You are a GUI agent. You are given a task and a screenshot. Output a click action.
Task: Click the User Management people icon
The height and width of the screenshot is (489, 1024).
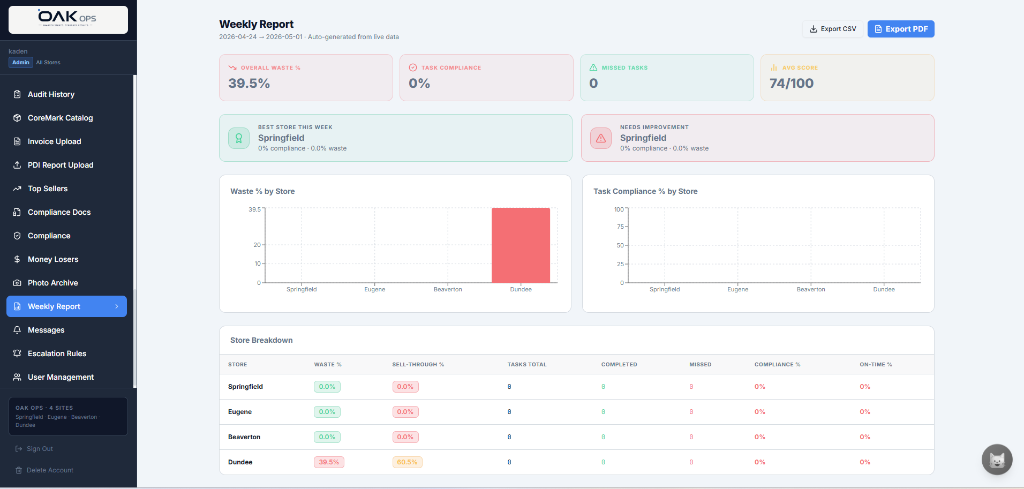pyautogui.click(x=17, y=377)
